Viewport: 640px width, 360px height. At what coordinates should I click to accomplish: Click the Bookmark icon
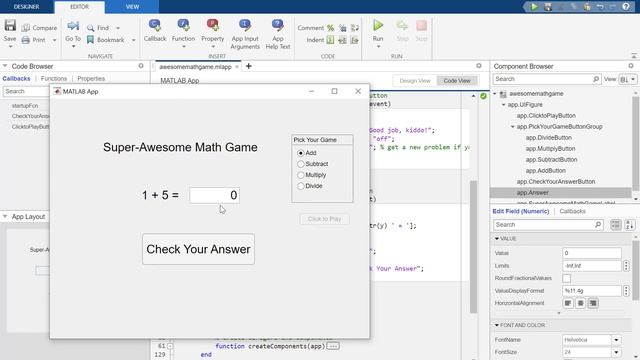90,40
